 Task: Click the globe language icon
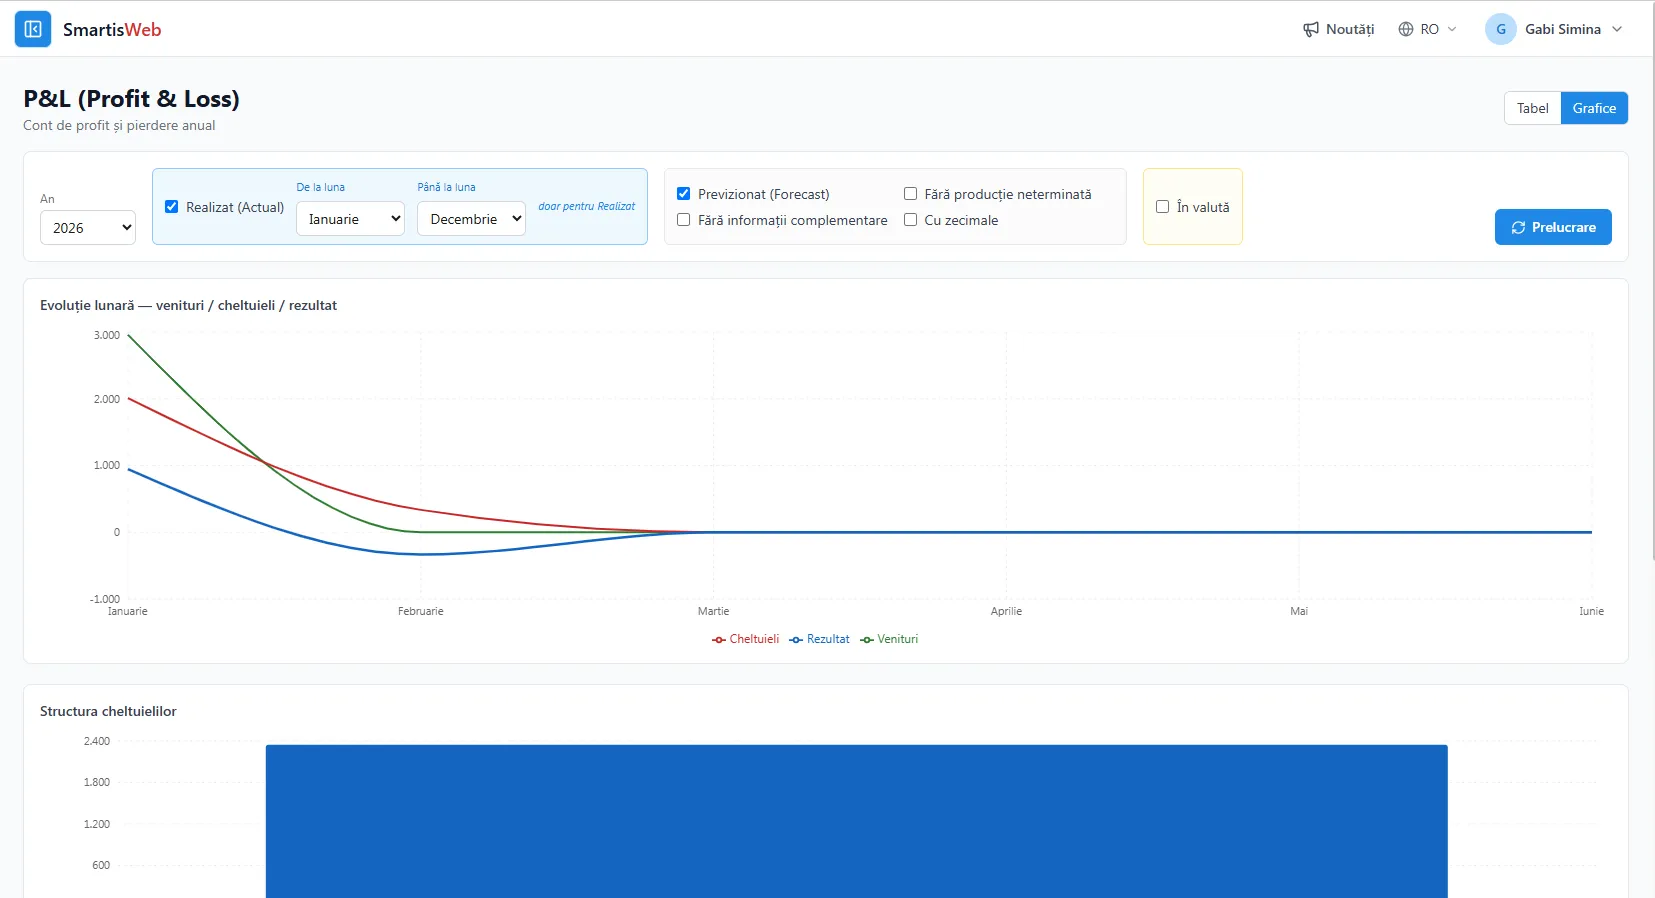(1406, 29)
